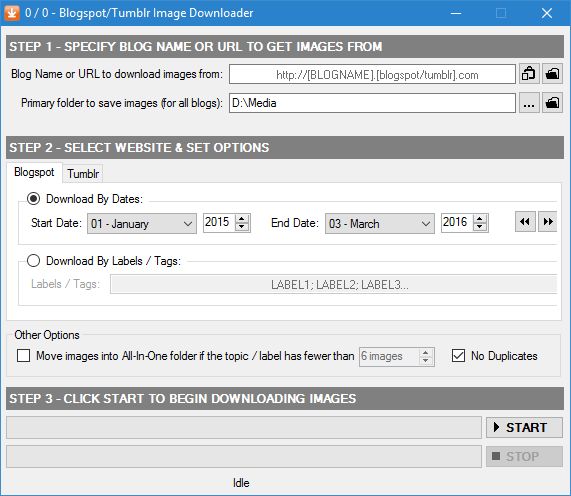This screenshot has height=496, width=571.
Task: Increase the start year 2015 with up arrow
Action: pos(242,219)
